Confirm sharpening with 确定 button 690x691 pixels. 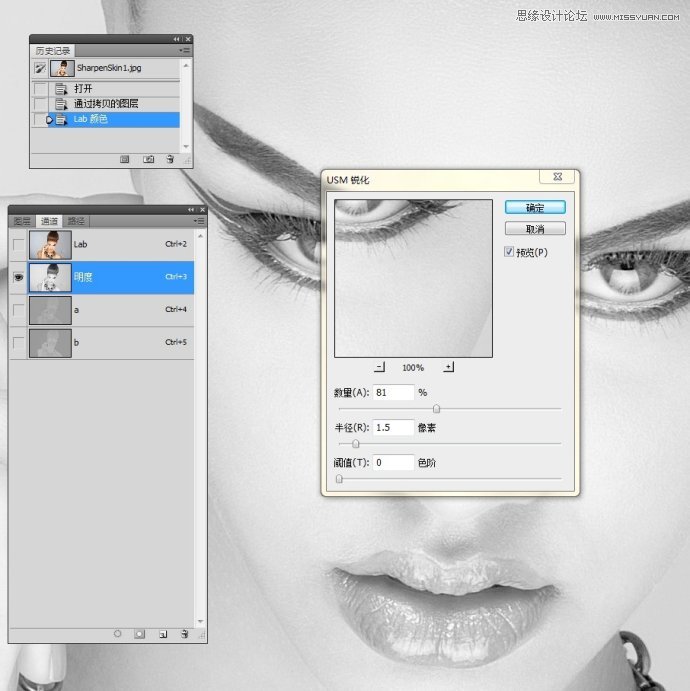point(535,208)
